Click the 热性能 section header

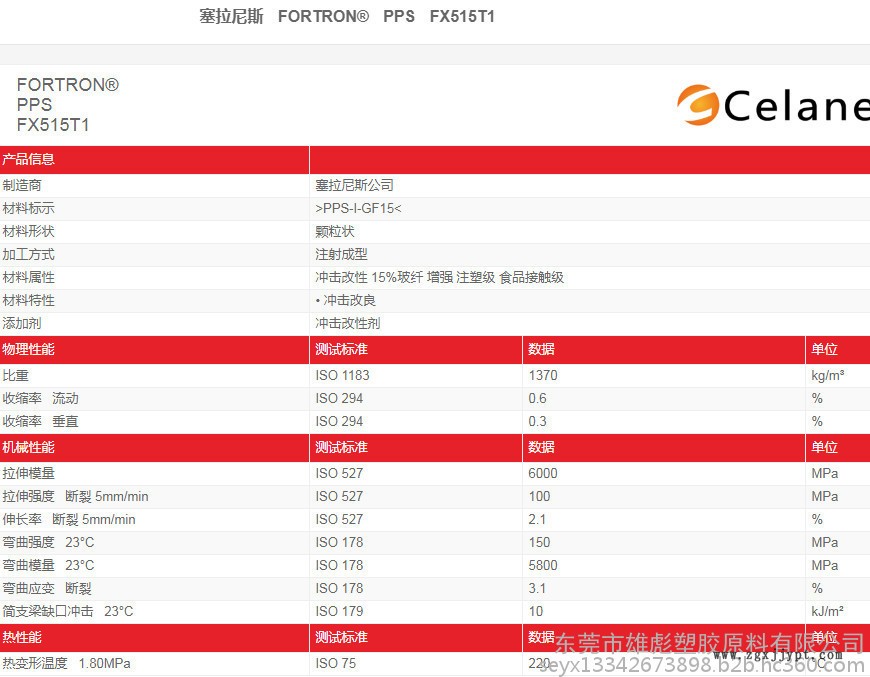pyautogui.click(x=22, y=637)
